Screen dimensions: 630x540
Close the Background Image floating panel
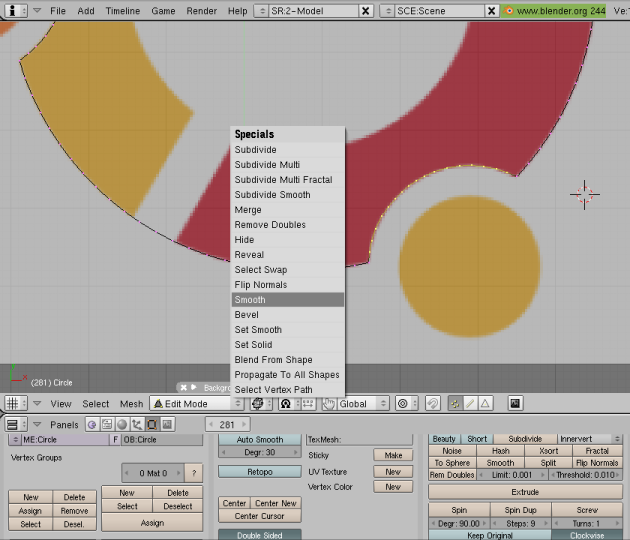pyautogui.click(x=184, y=387)
